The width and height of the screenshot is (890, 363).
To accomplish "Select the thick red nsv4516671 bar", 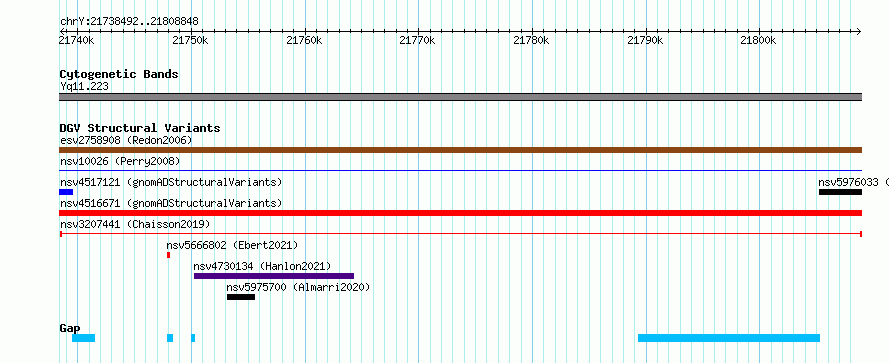I will point(460,213).
